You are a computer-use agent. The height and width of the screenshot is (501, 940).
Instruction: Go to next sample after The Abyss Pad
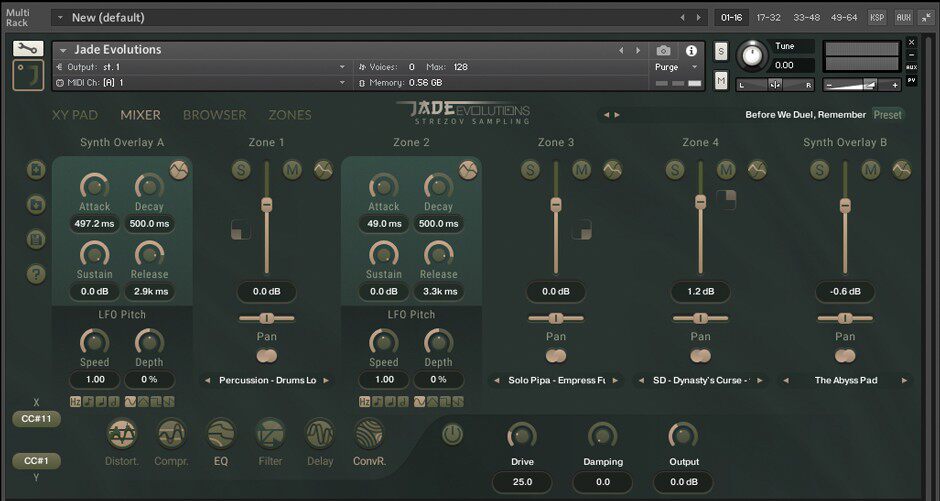click(904, 381)
